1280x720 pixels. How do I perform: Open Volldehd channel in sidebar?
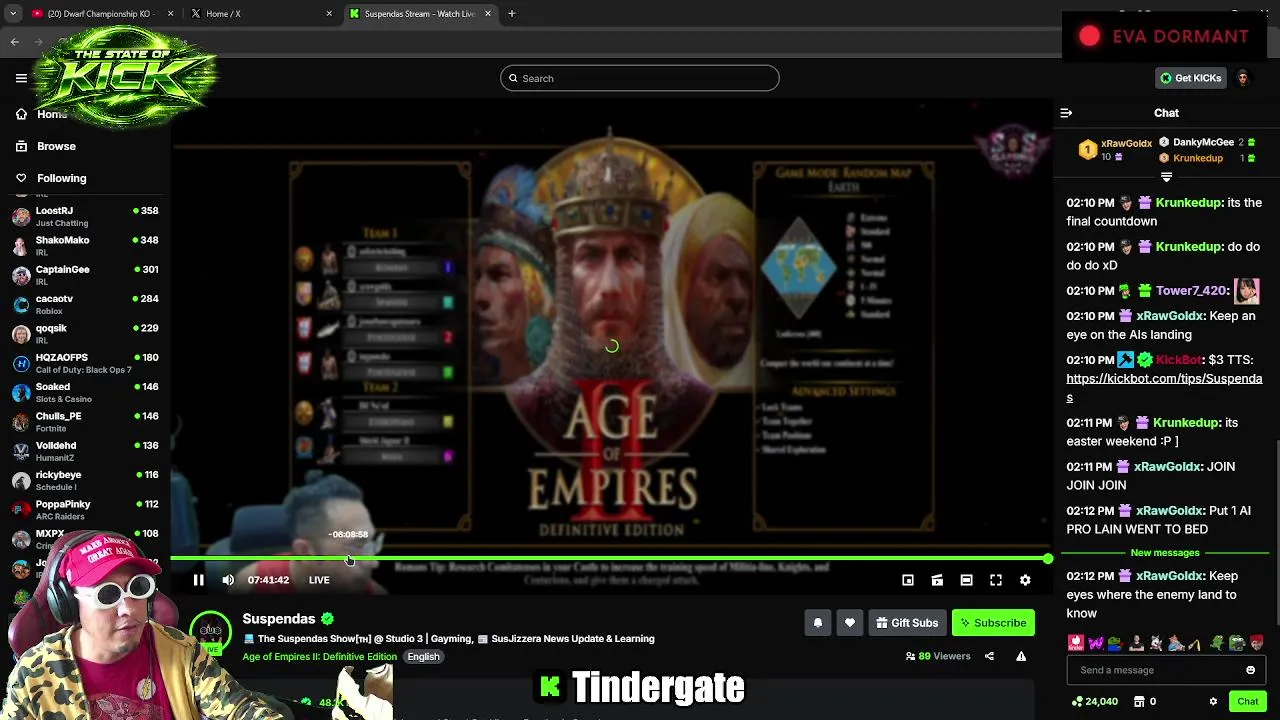pos(85,451)
